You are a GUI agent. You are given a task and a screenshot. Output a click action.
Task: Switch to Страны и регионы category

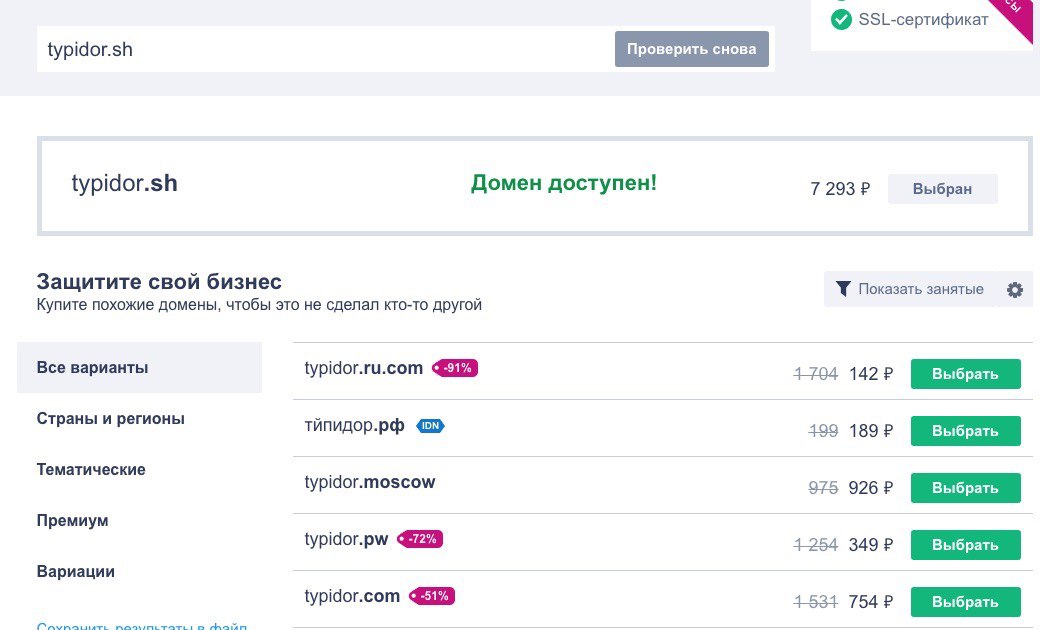(x=111, y=419)
